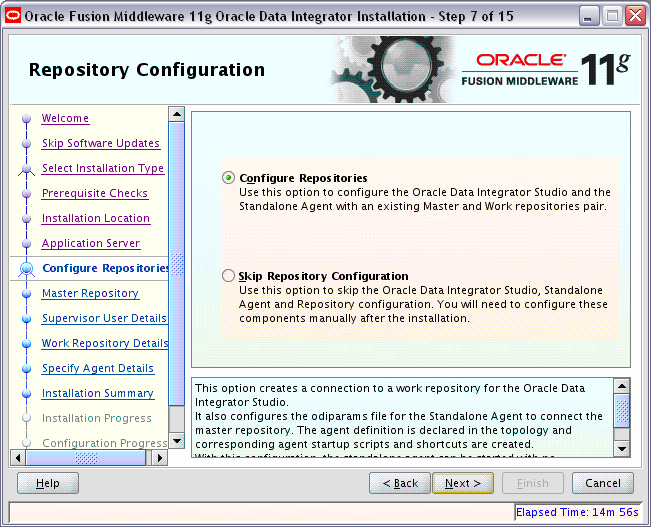Open the Installation Location step
The height and width of the screenshot is (527, 651).
point(96,218)
